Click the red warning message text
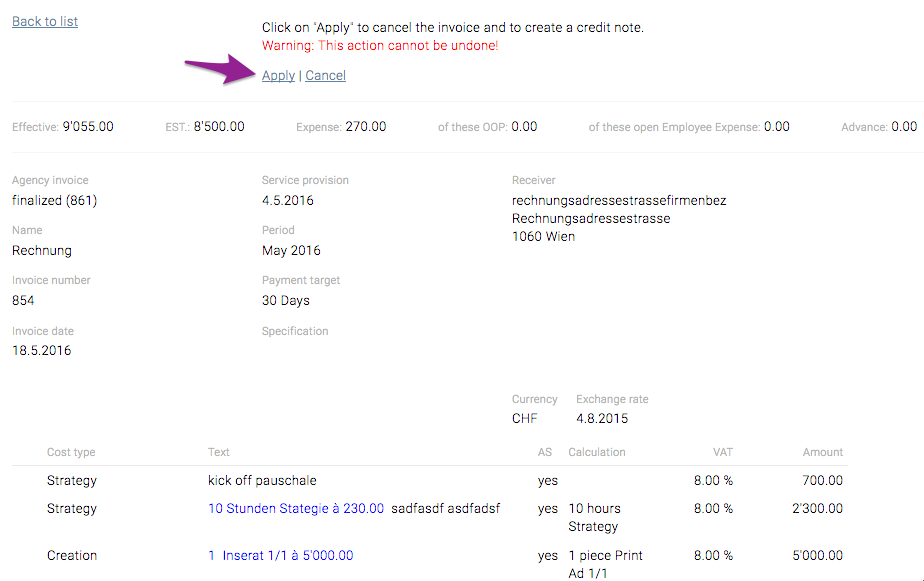 [380, 45]
